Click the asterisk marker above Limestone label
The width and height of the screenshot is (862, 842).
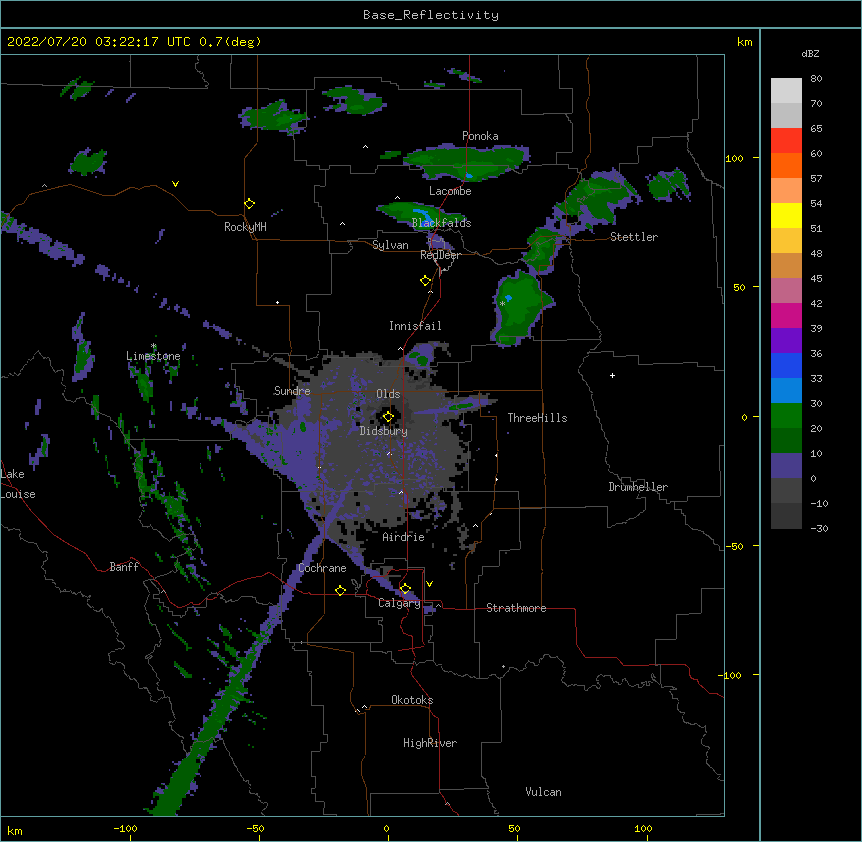(153, 346)
